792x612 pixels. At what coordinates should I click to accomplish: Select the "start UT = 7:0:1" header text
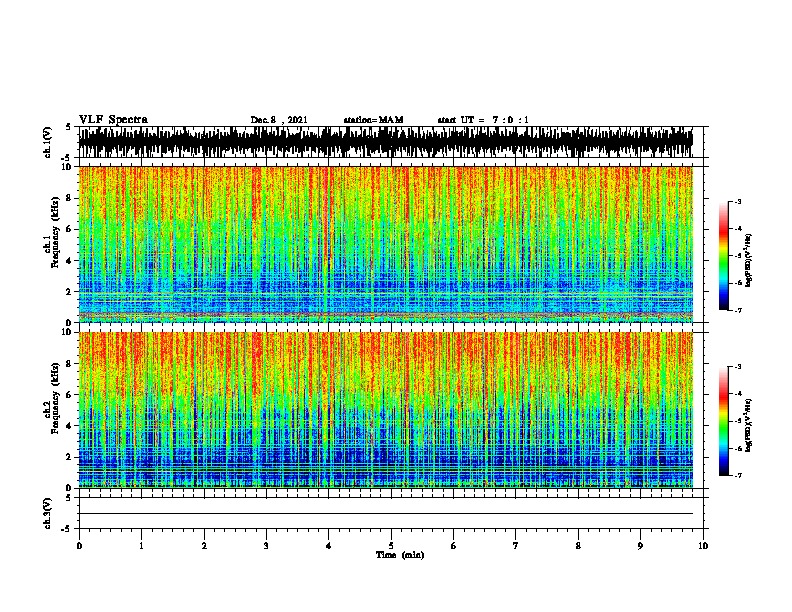483,120
